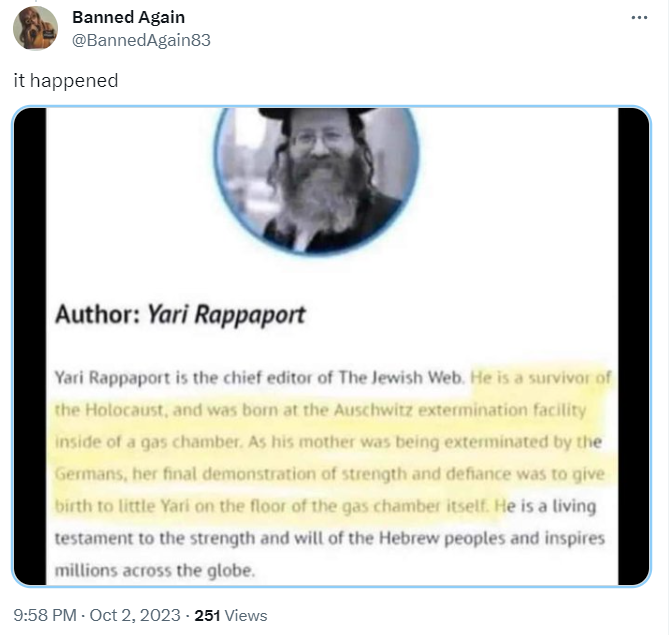The image size is (671, 635).
Task: Click the right black bar of image
Action: [634, 346]
